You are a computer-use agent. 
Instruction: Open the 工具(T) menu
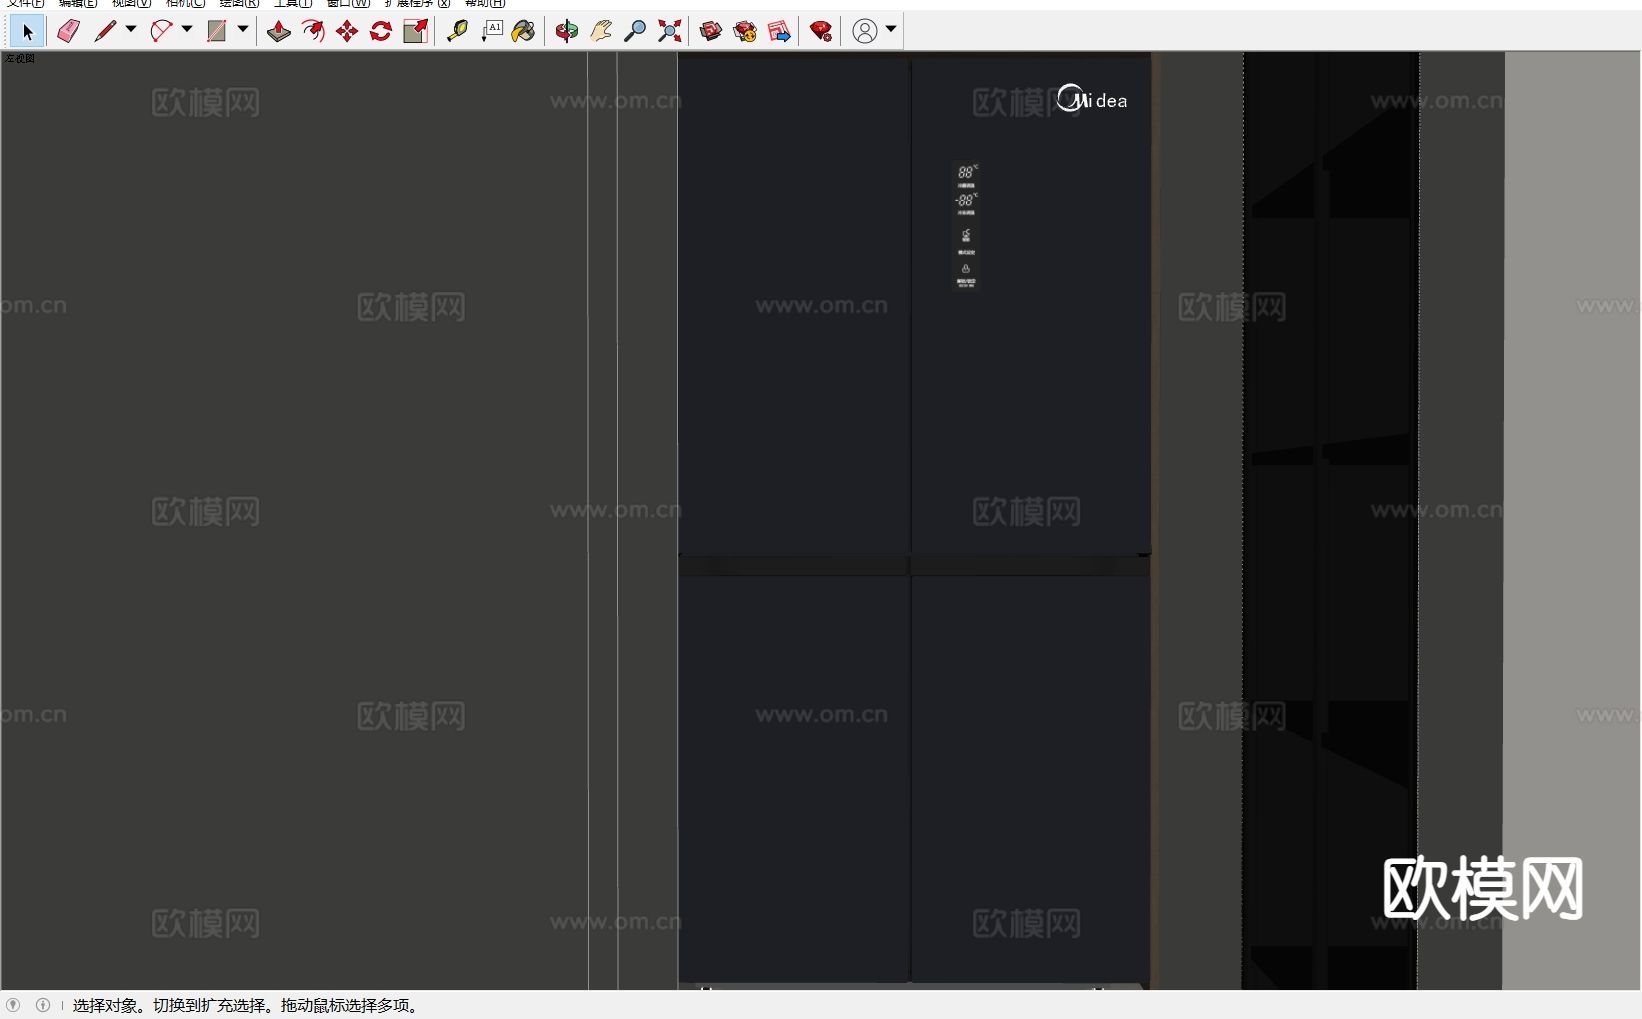(x=293, y=3)
